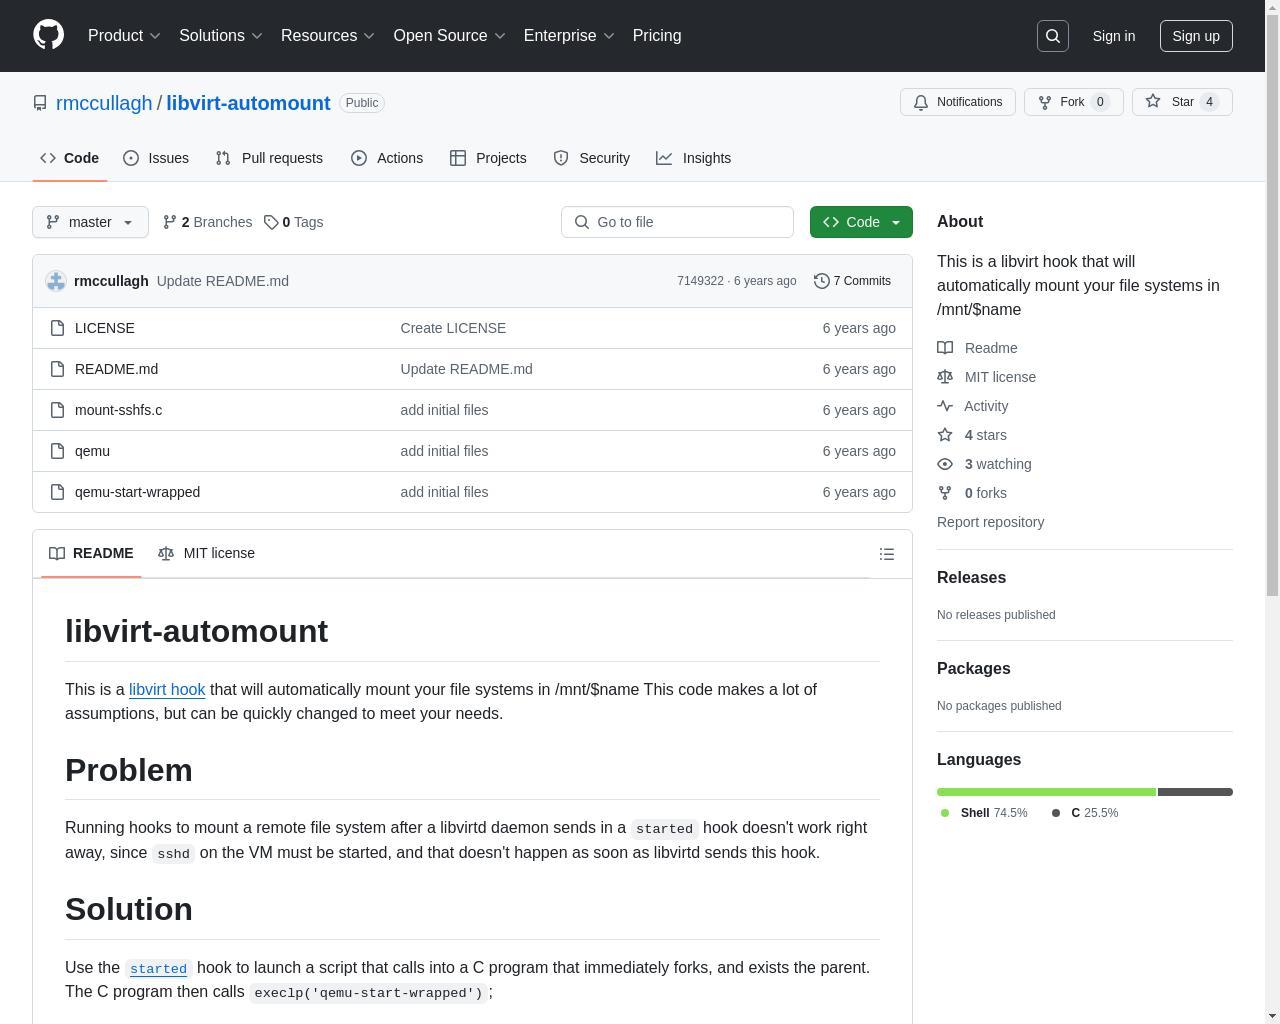View the 7 Commits history

tap(852, 281)
